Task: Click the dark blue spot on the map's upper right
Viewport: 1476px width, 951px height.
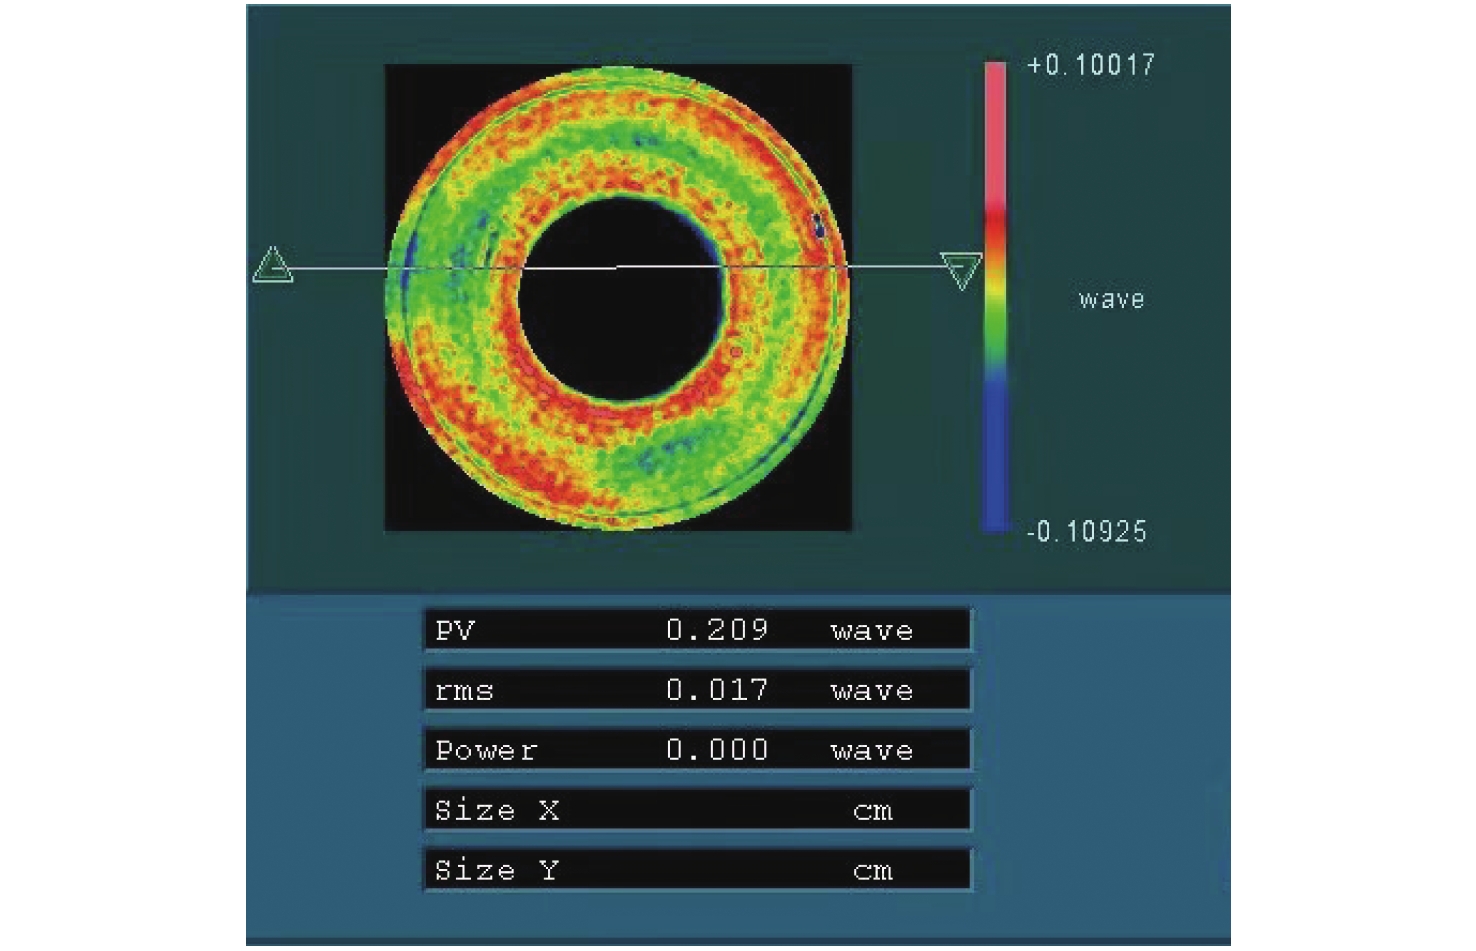Action: 818,225
